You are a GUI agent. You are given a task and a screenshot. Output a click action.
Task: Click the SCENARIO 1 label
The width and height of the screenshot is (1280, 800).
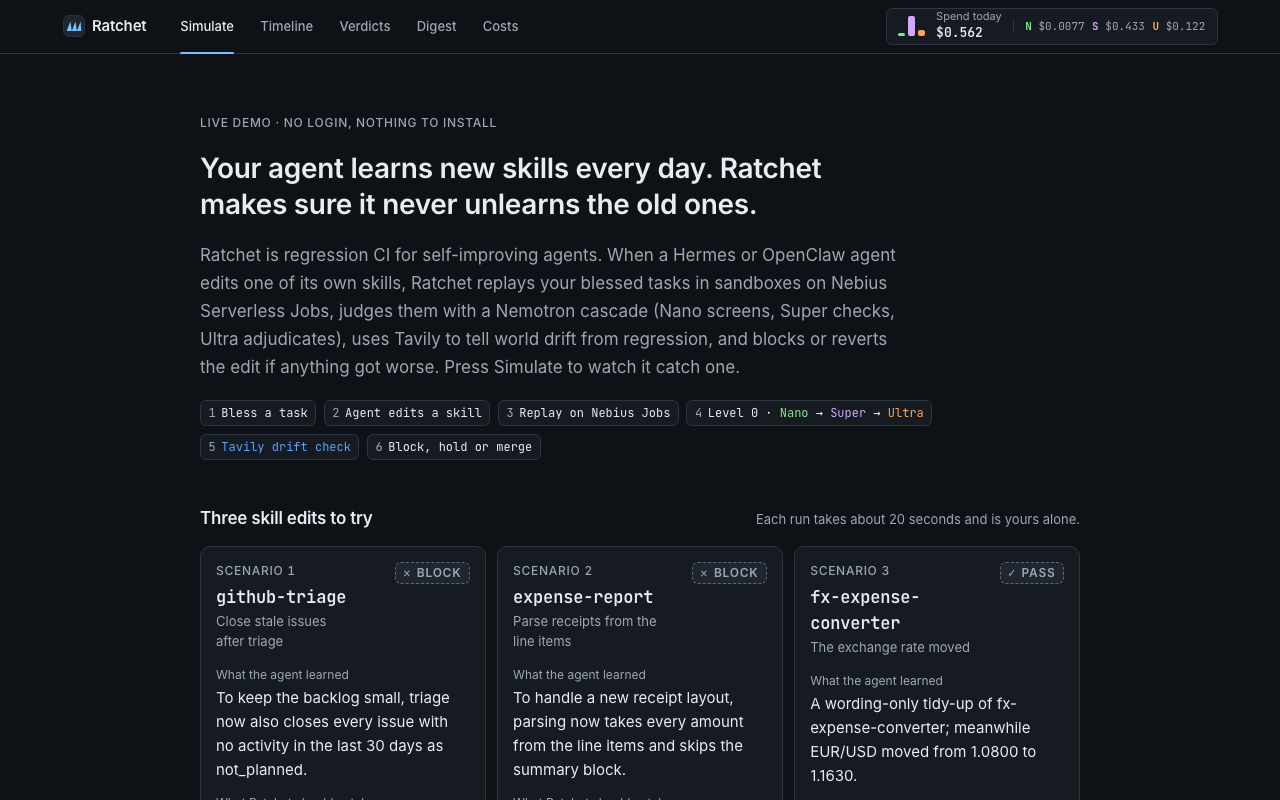[x=256, y=571]
